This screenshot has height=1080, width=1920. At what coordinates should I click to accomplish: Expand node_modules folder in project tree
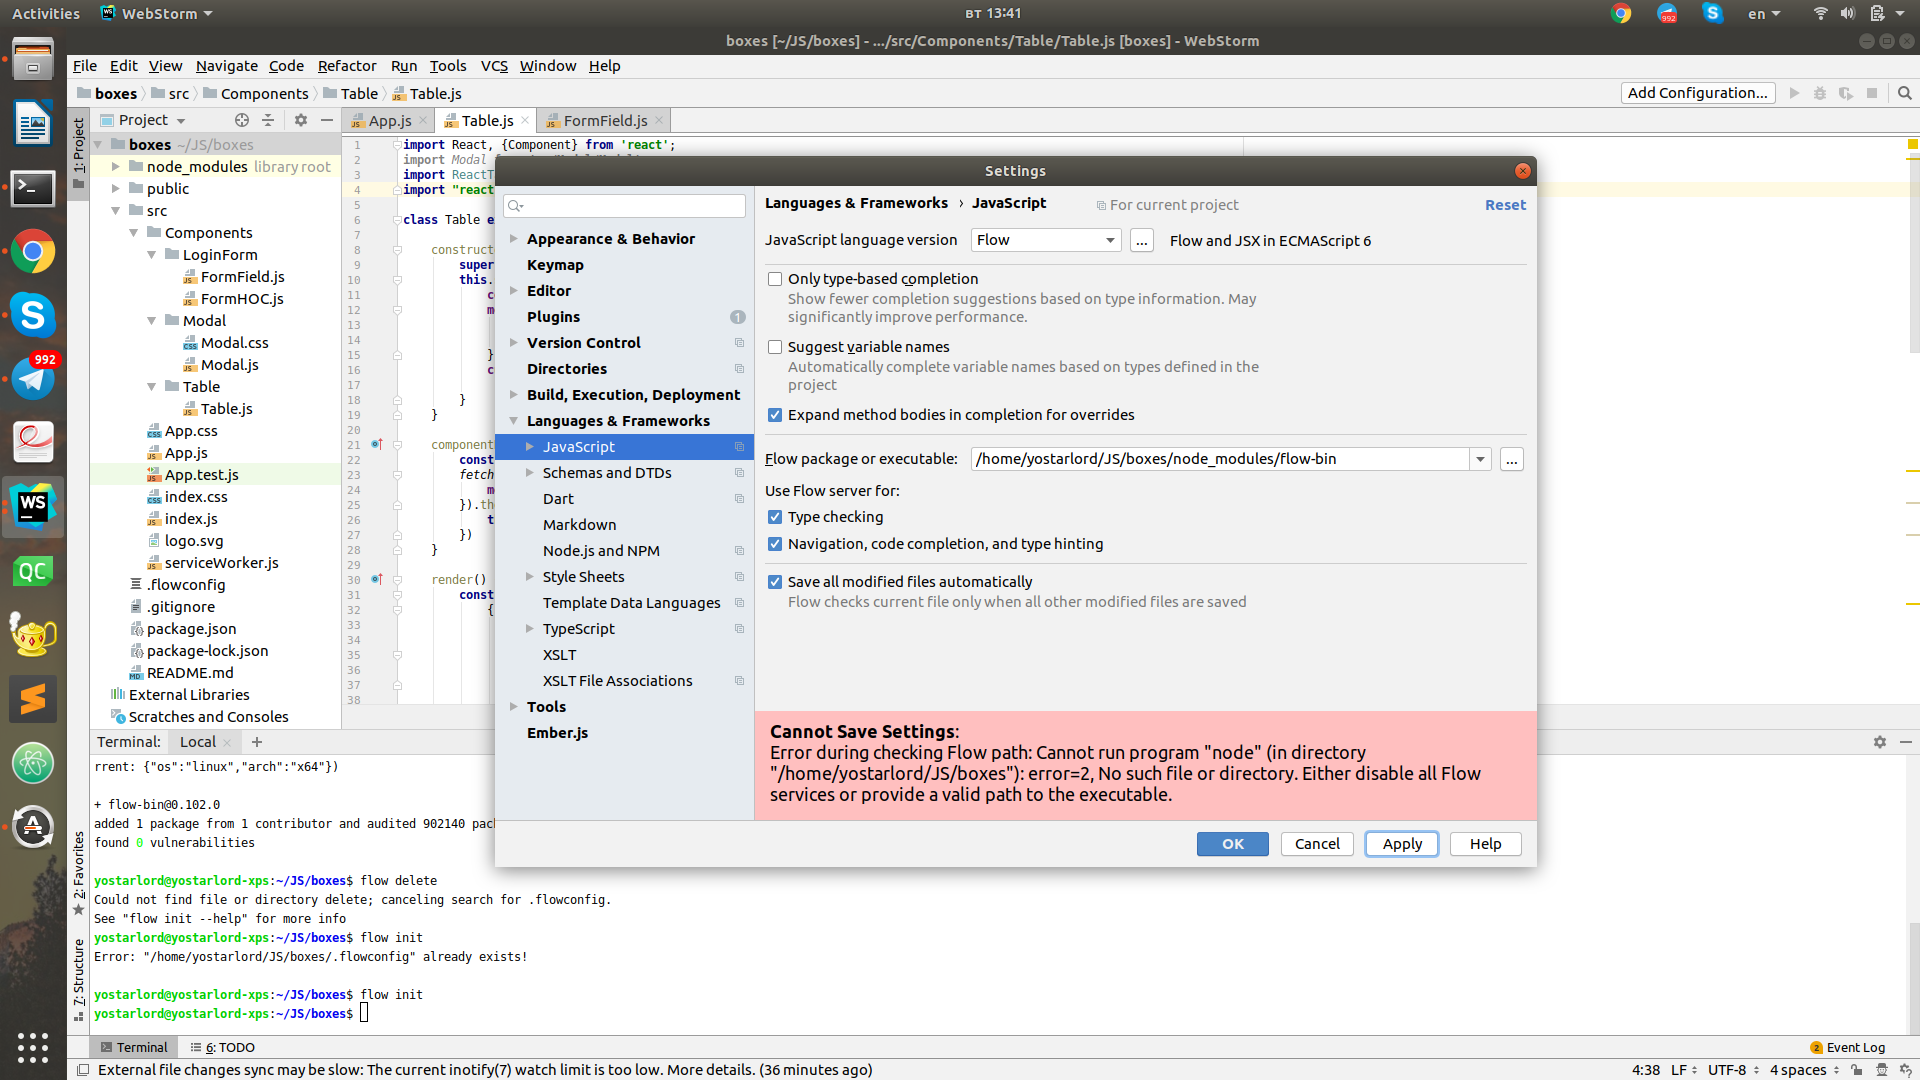pos(116,167)
